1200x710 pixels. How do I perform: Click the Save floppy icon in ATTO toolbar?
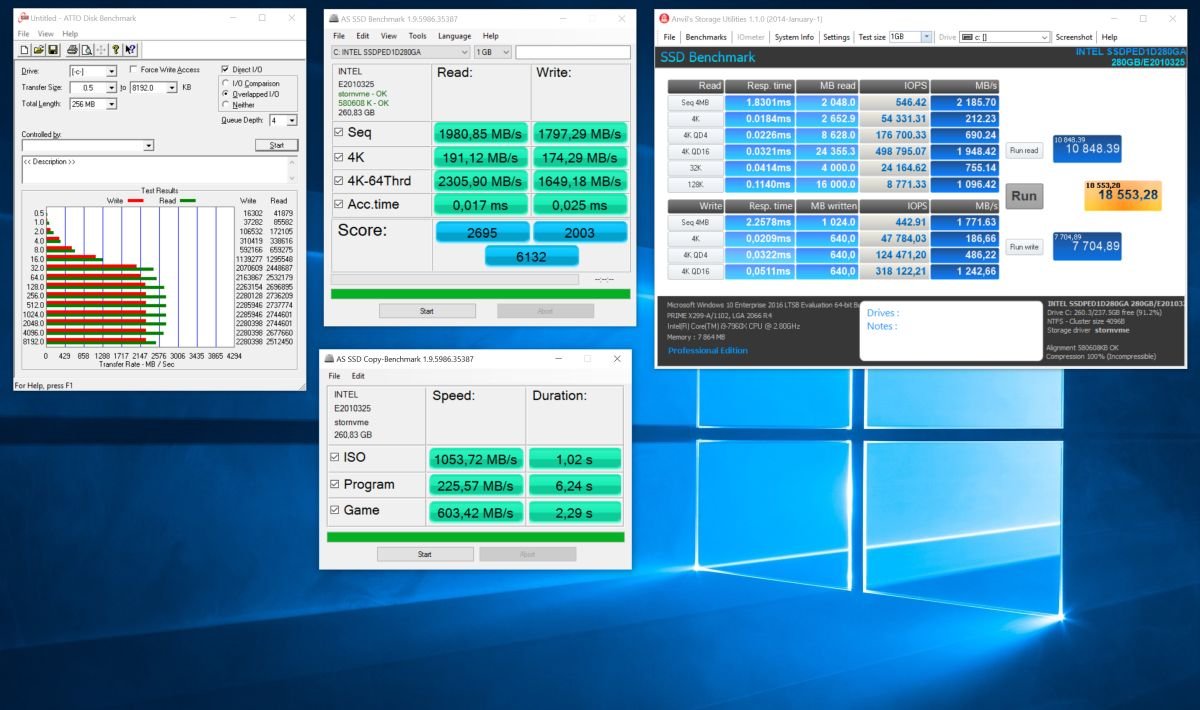(x=52, y=50)
